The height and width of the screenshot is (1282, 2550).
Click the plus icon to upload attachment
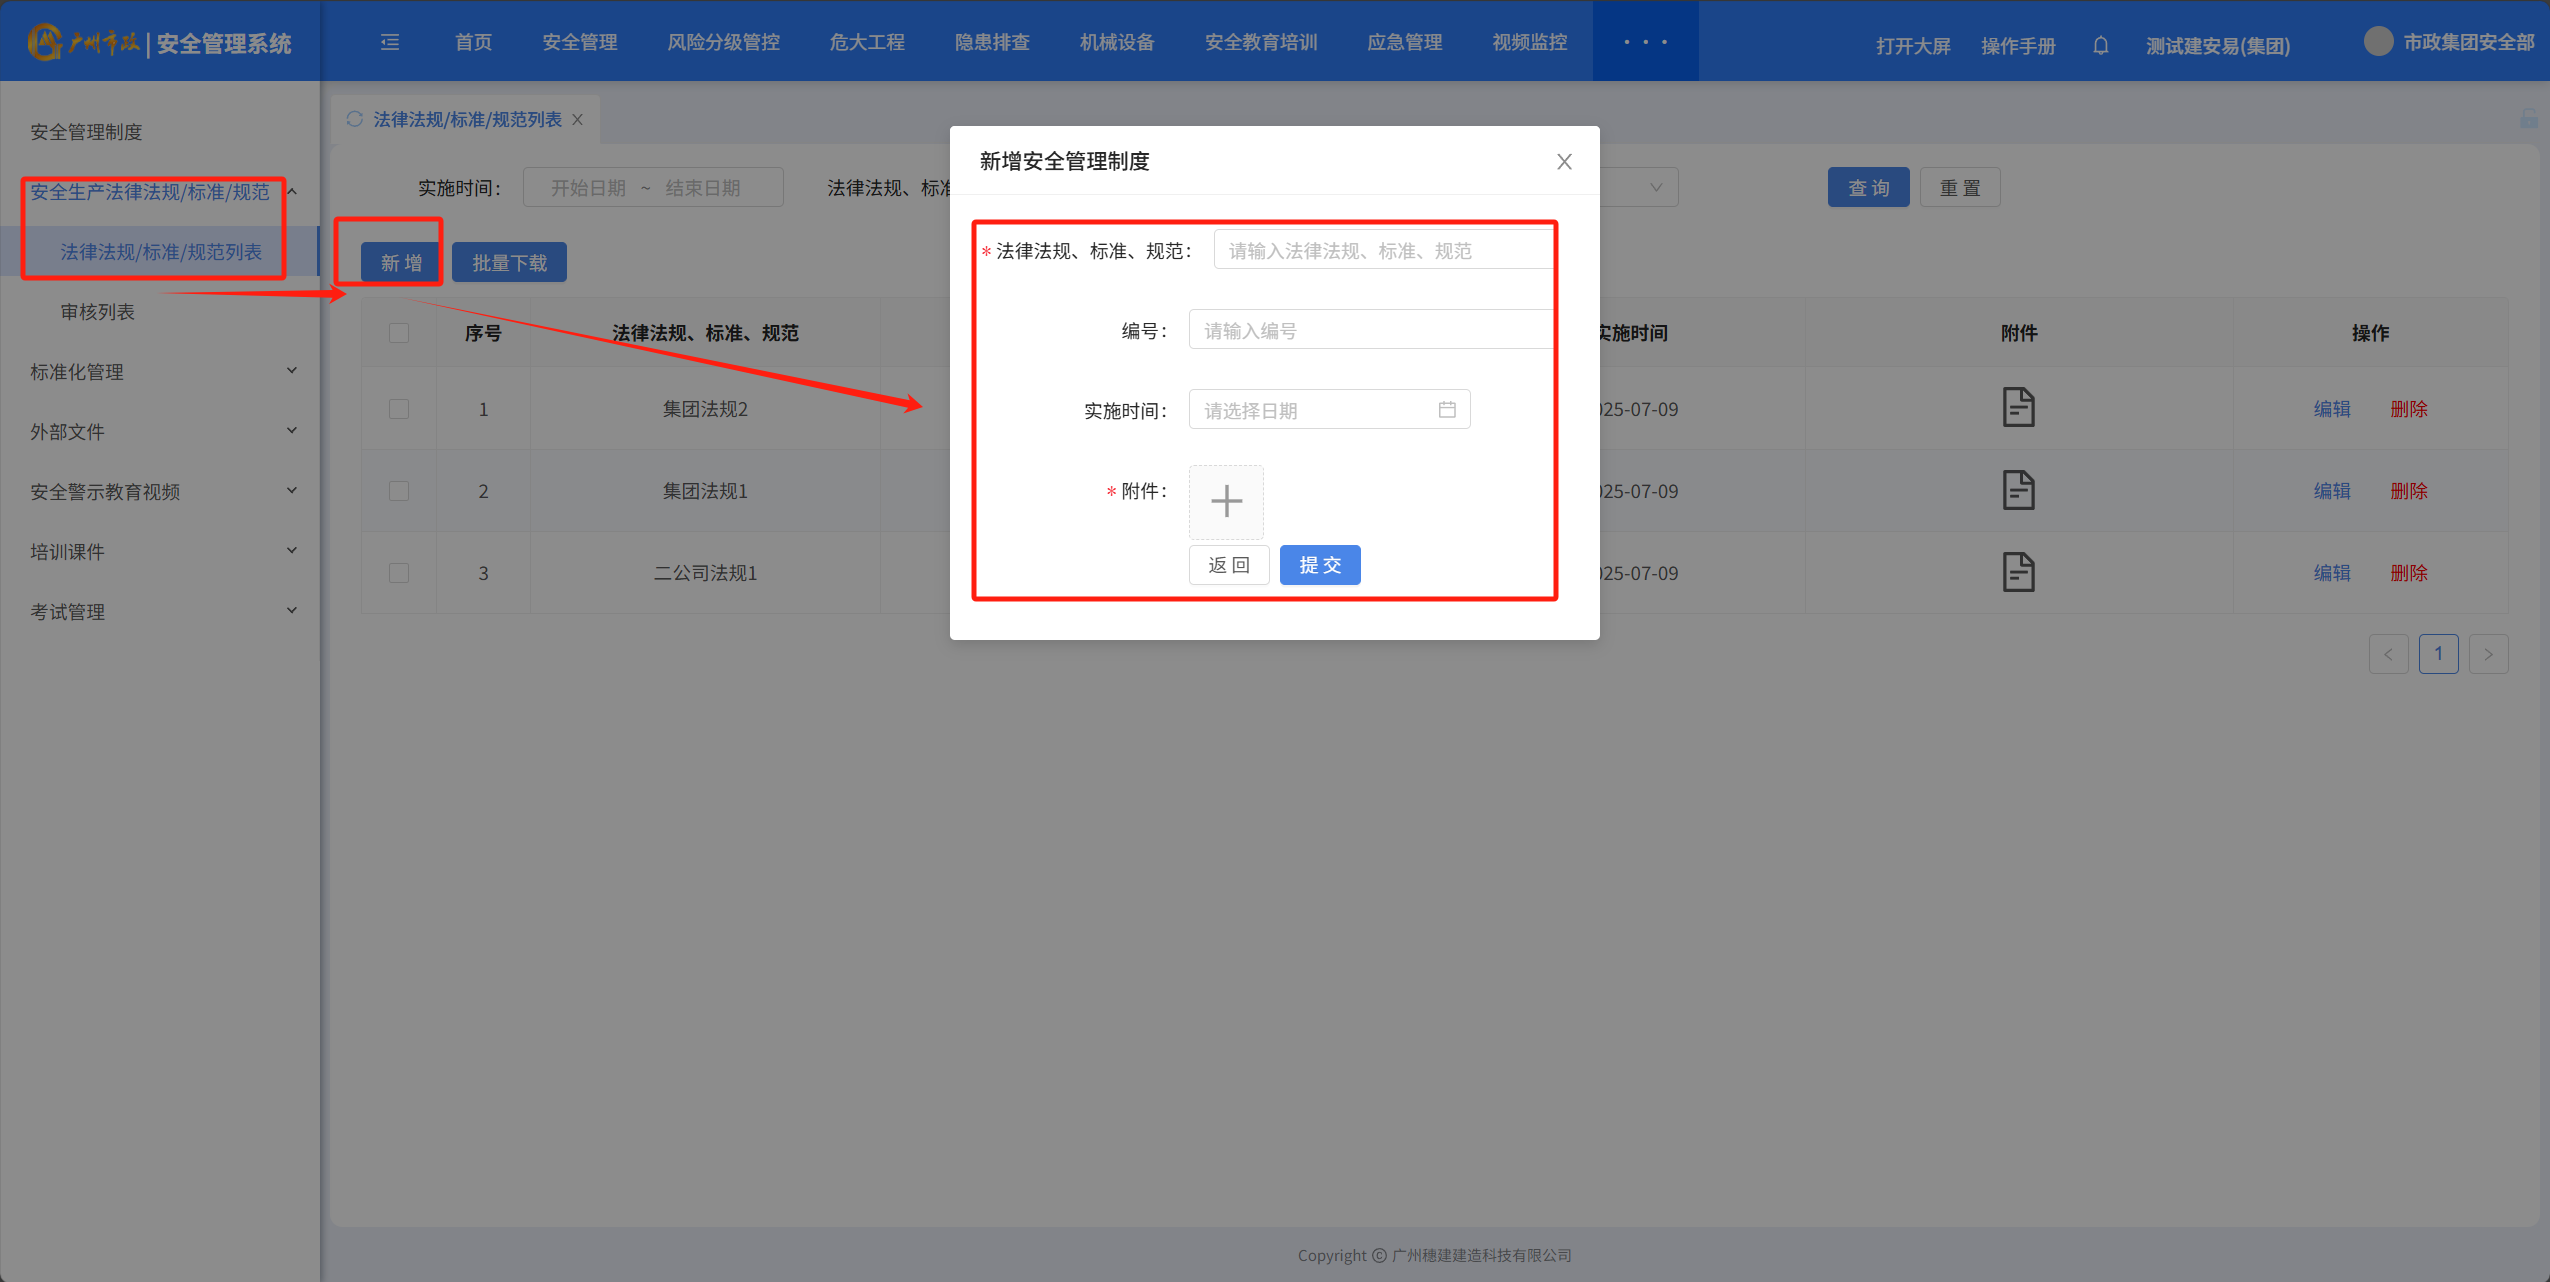[x=1226, y=501]
